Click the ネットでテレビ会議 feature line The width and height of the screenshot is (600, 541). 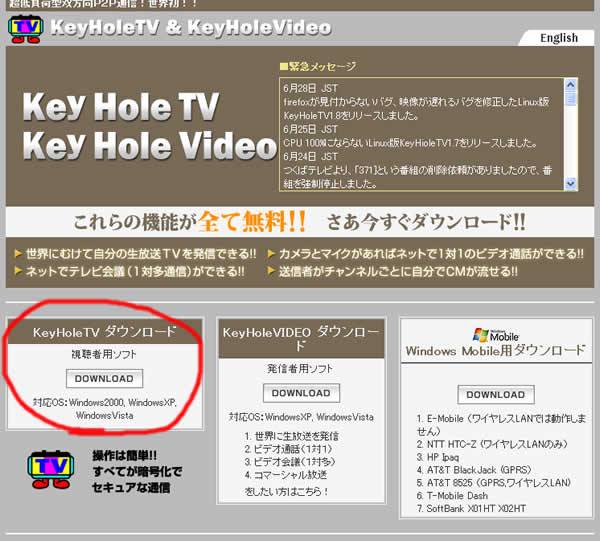[129, 271]
